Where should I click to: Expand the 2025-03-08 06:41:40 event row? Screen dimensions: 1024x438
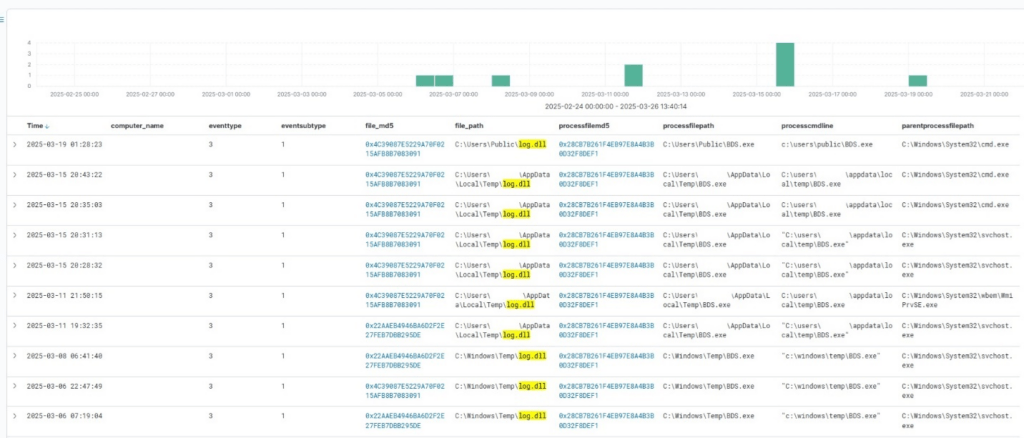click(15, 356)
